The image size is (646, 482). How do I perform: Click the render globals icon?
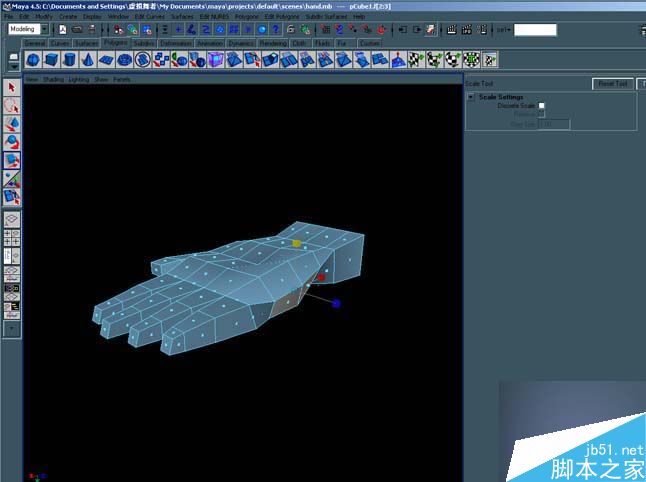(x=482, y=29)
